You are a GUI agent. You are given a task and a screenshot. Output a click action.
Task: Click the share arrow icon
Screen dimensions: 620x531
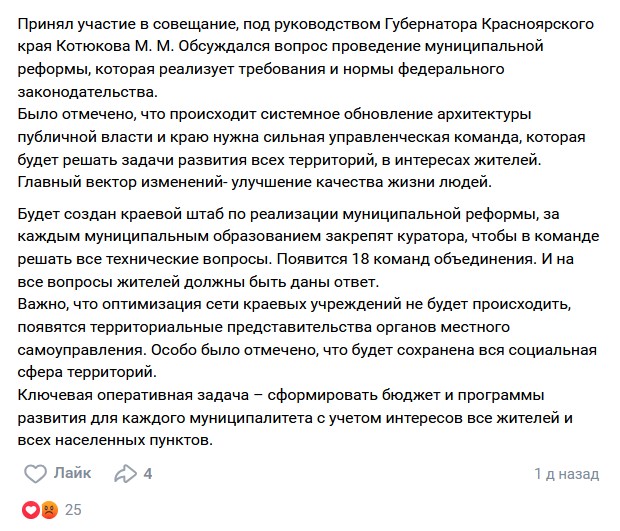[x=126, y=473]
